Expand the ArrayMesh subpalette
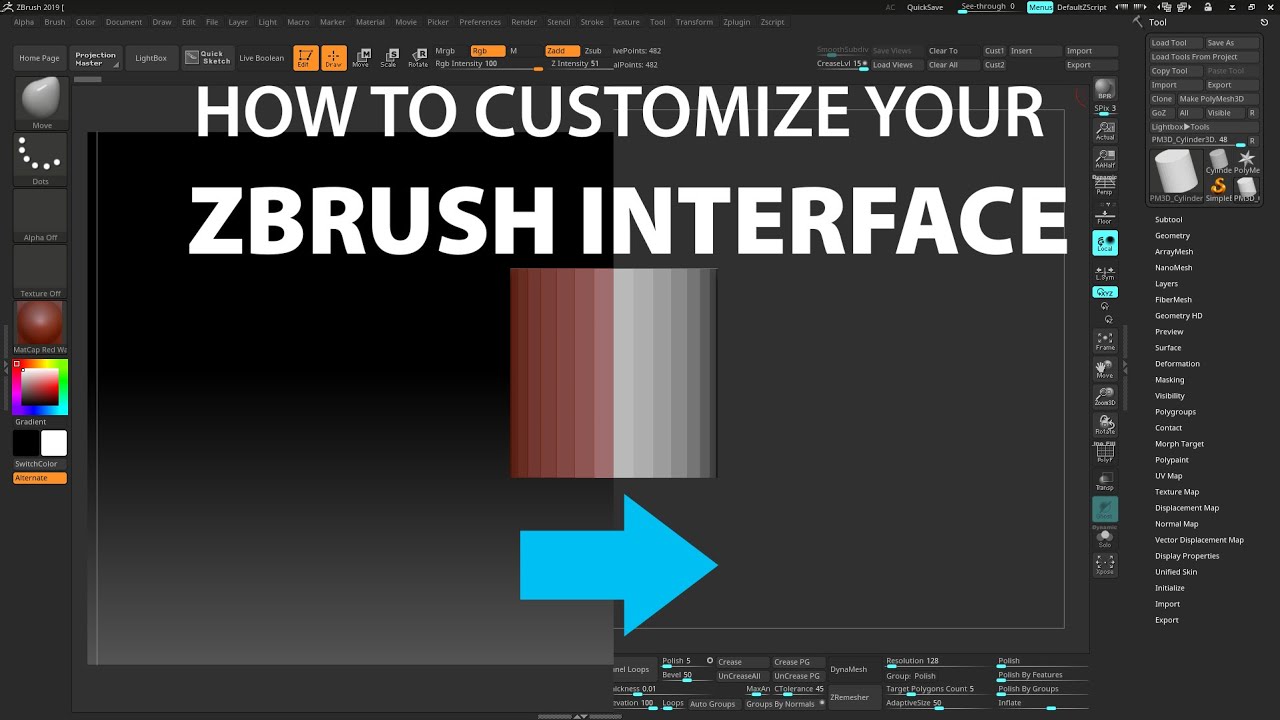The image size is (1280, 720). click(1174, 252)
